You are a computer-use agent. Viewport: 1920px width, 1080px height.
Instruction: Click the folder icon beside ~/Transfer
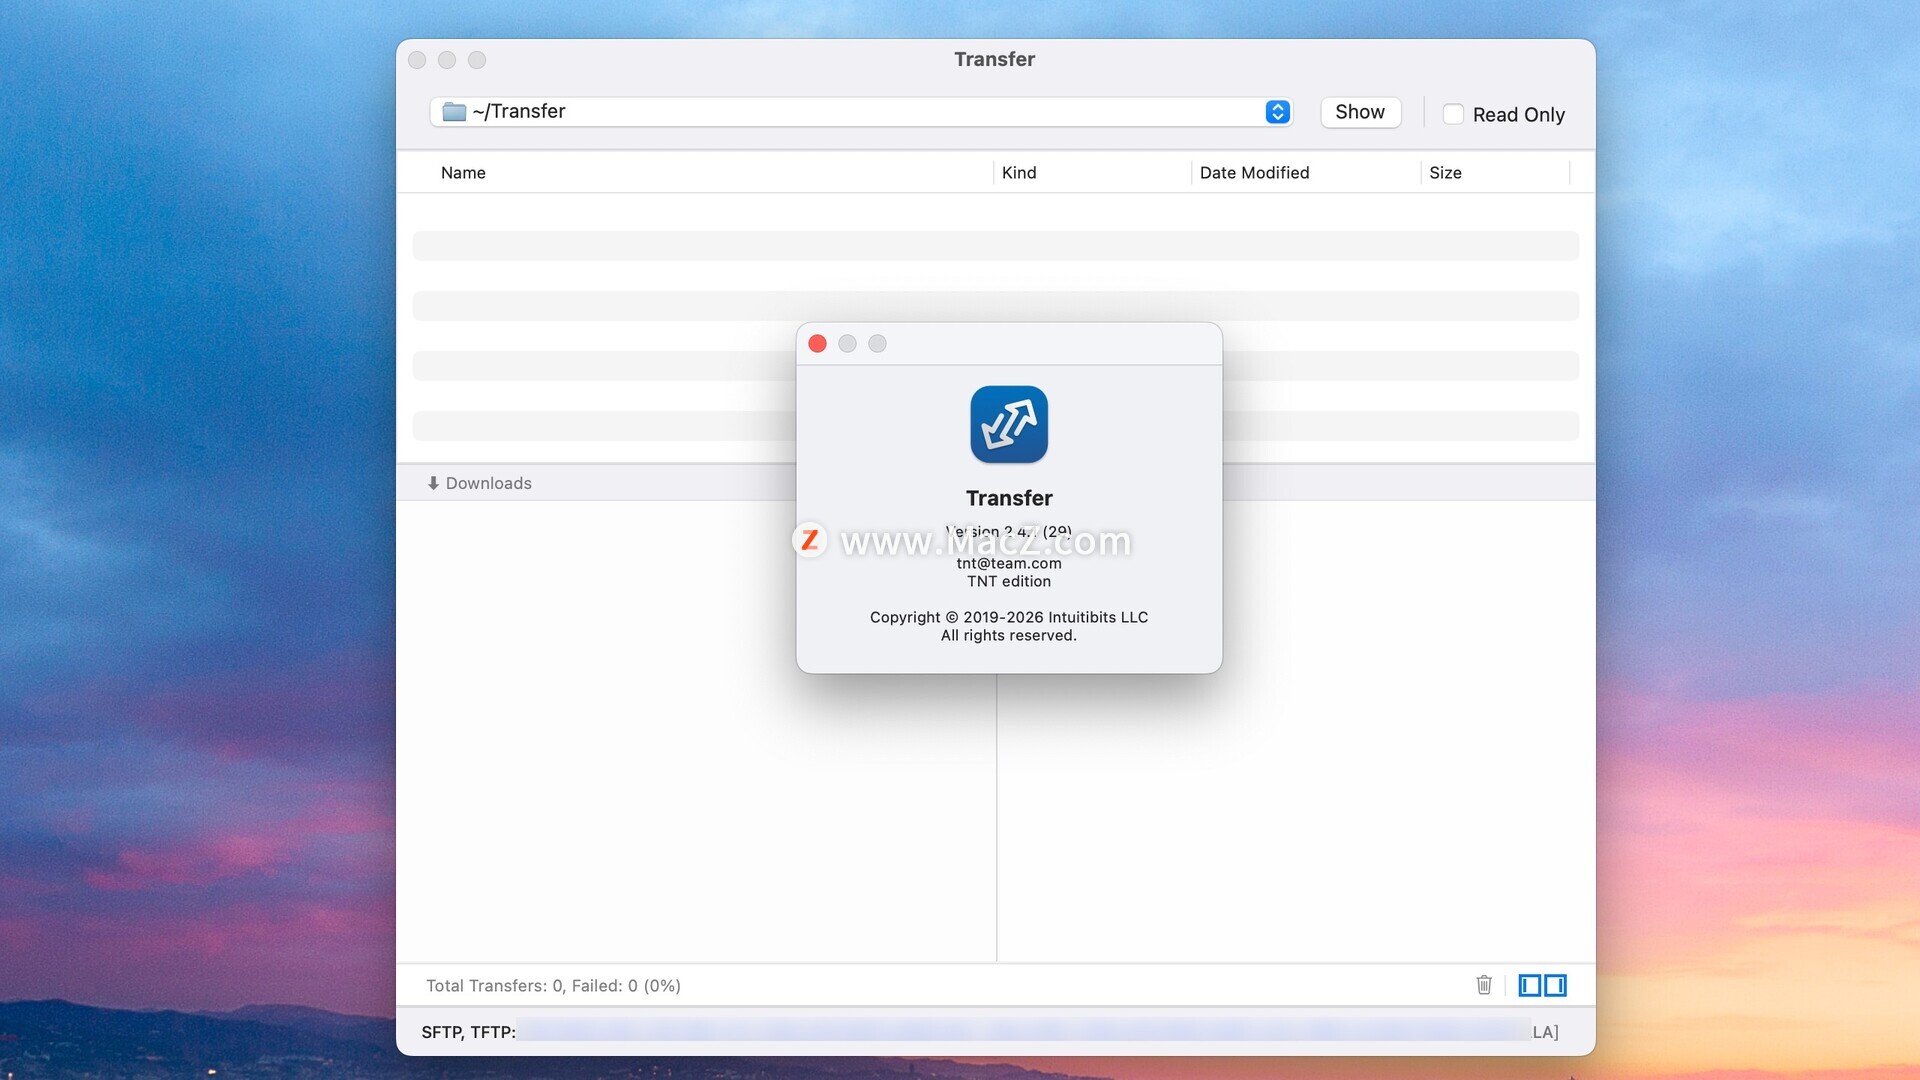click(454, 112)
